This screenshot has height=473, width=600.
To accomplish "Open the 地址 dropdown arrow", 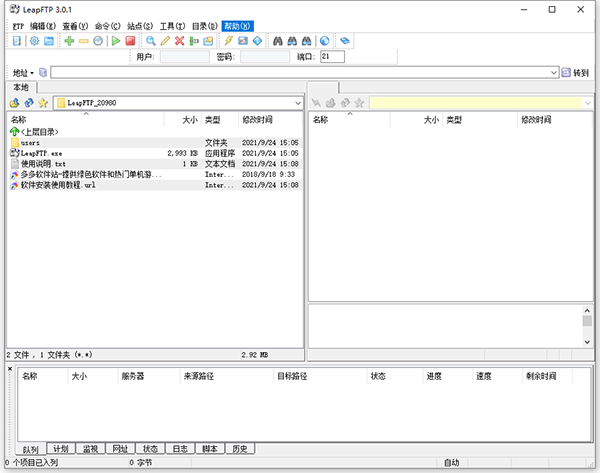I will click(x=32, y=73).
